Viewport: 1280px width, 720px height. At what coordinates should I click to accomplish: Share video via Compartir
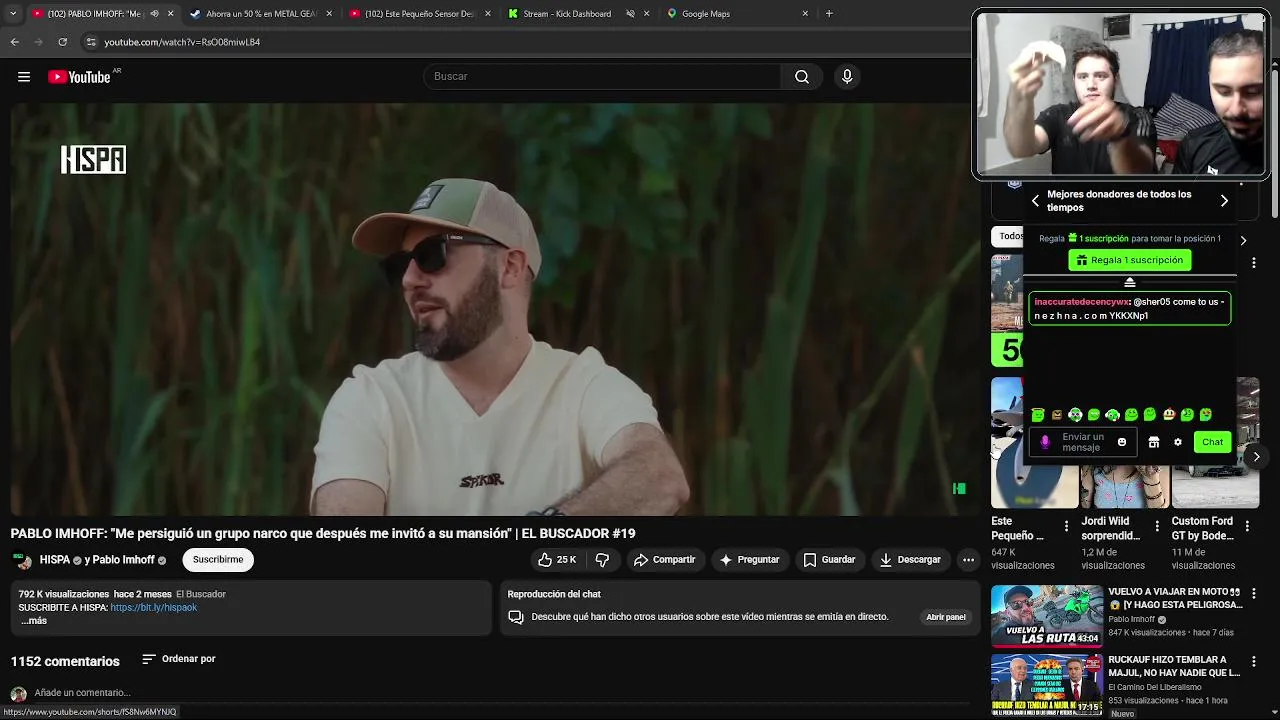pos(664,560)
